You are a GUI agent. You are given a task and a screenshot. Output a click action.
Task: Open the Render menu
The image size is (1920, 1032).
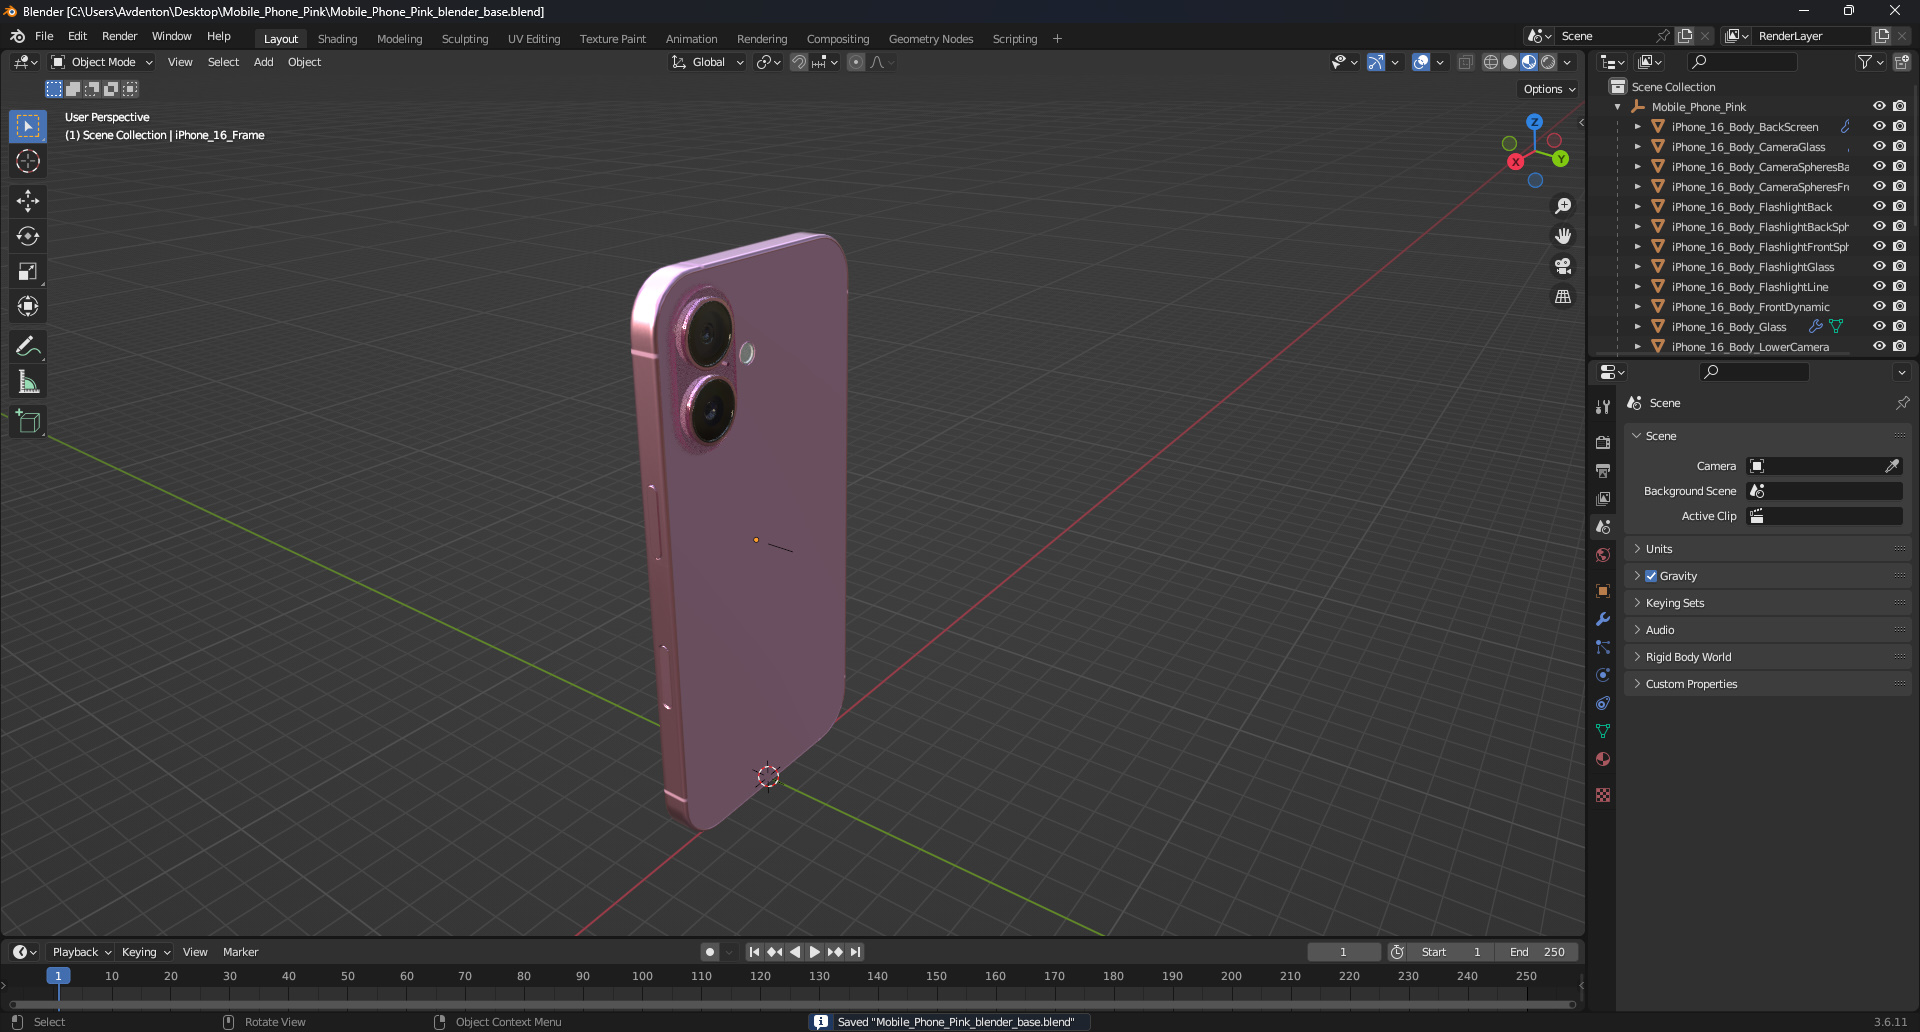[119, 36]
